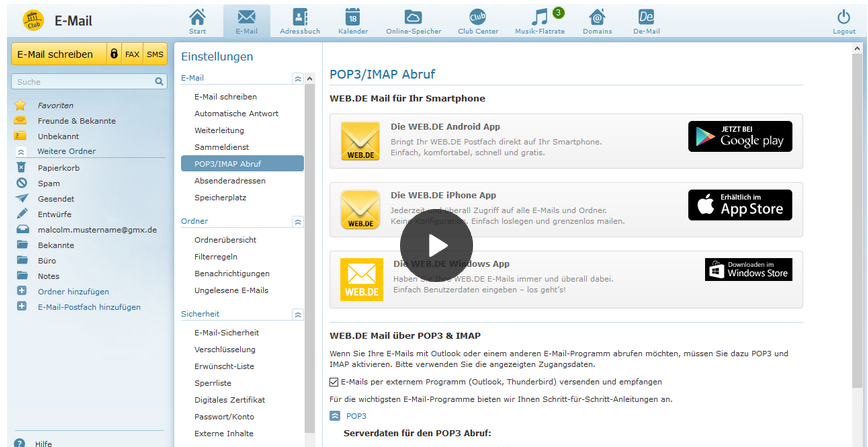
Task: Open Filterregeln settings
Action: tap(216, 256)
